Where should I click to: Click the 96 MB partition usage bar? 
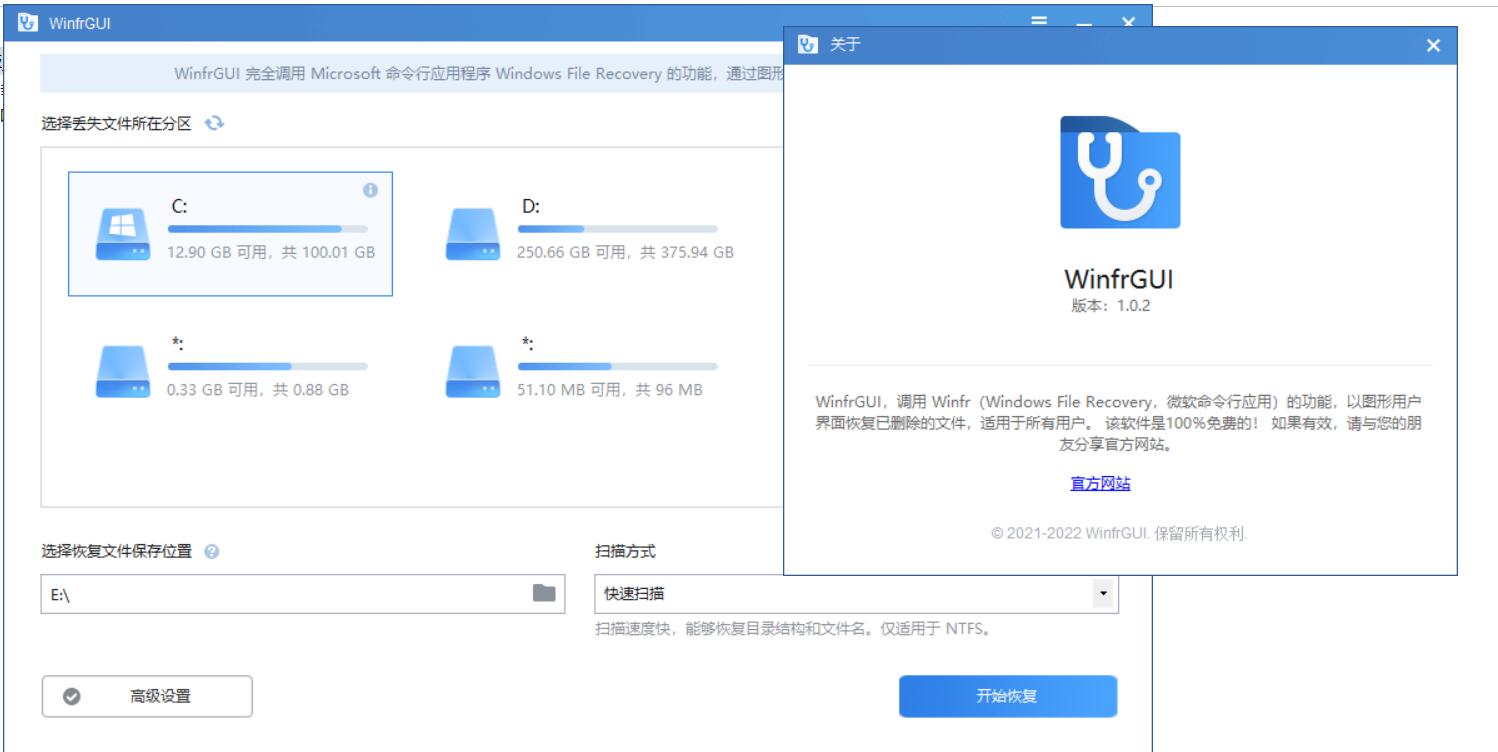617,366
